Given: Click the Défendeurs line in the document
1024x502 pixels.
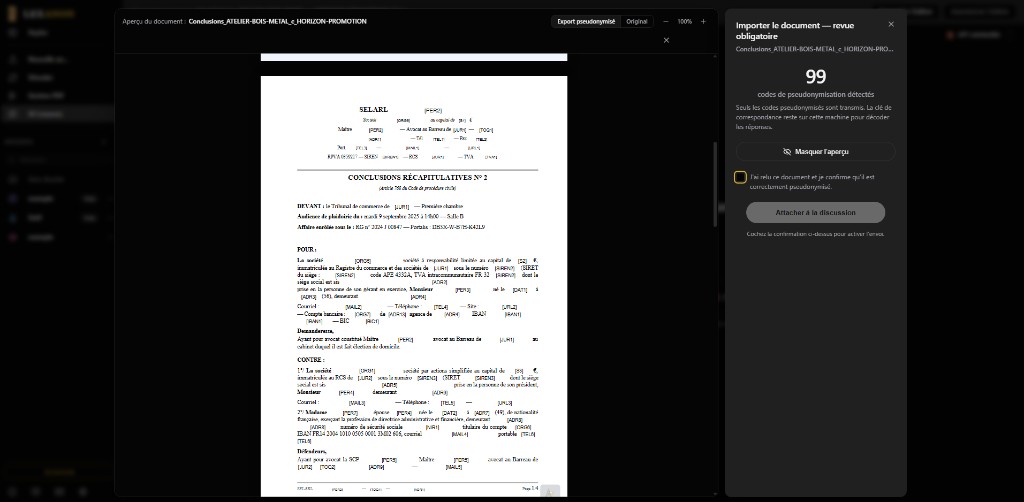Looking at the screenshot, I should [312, 452].
